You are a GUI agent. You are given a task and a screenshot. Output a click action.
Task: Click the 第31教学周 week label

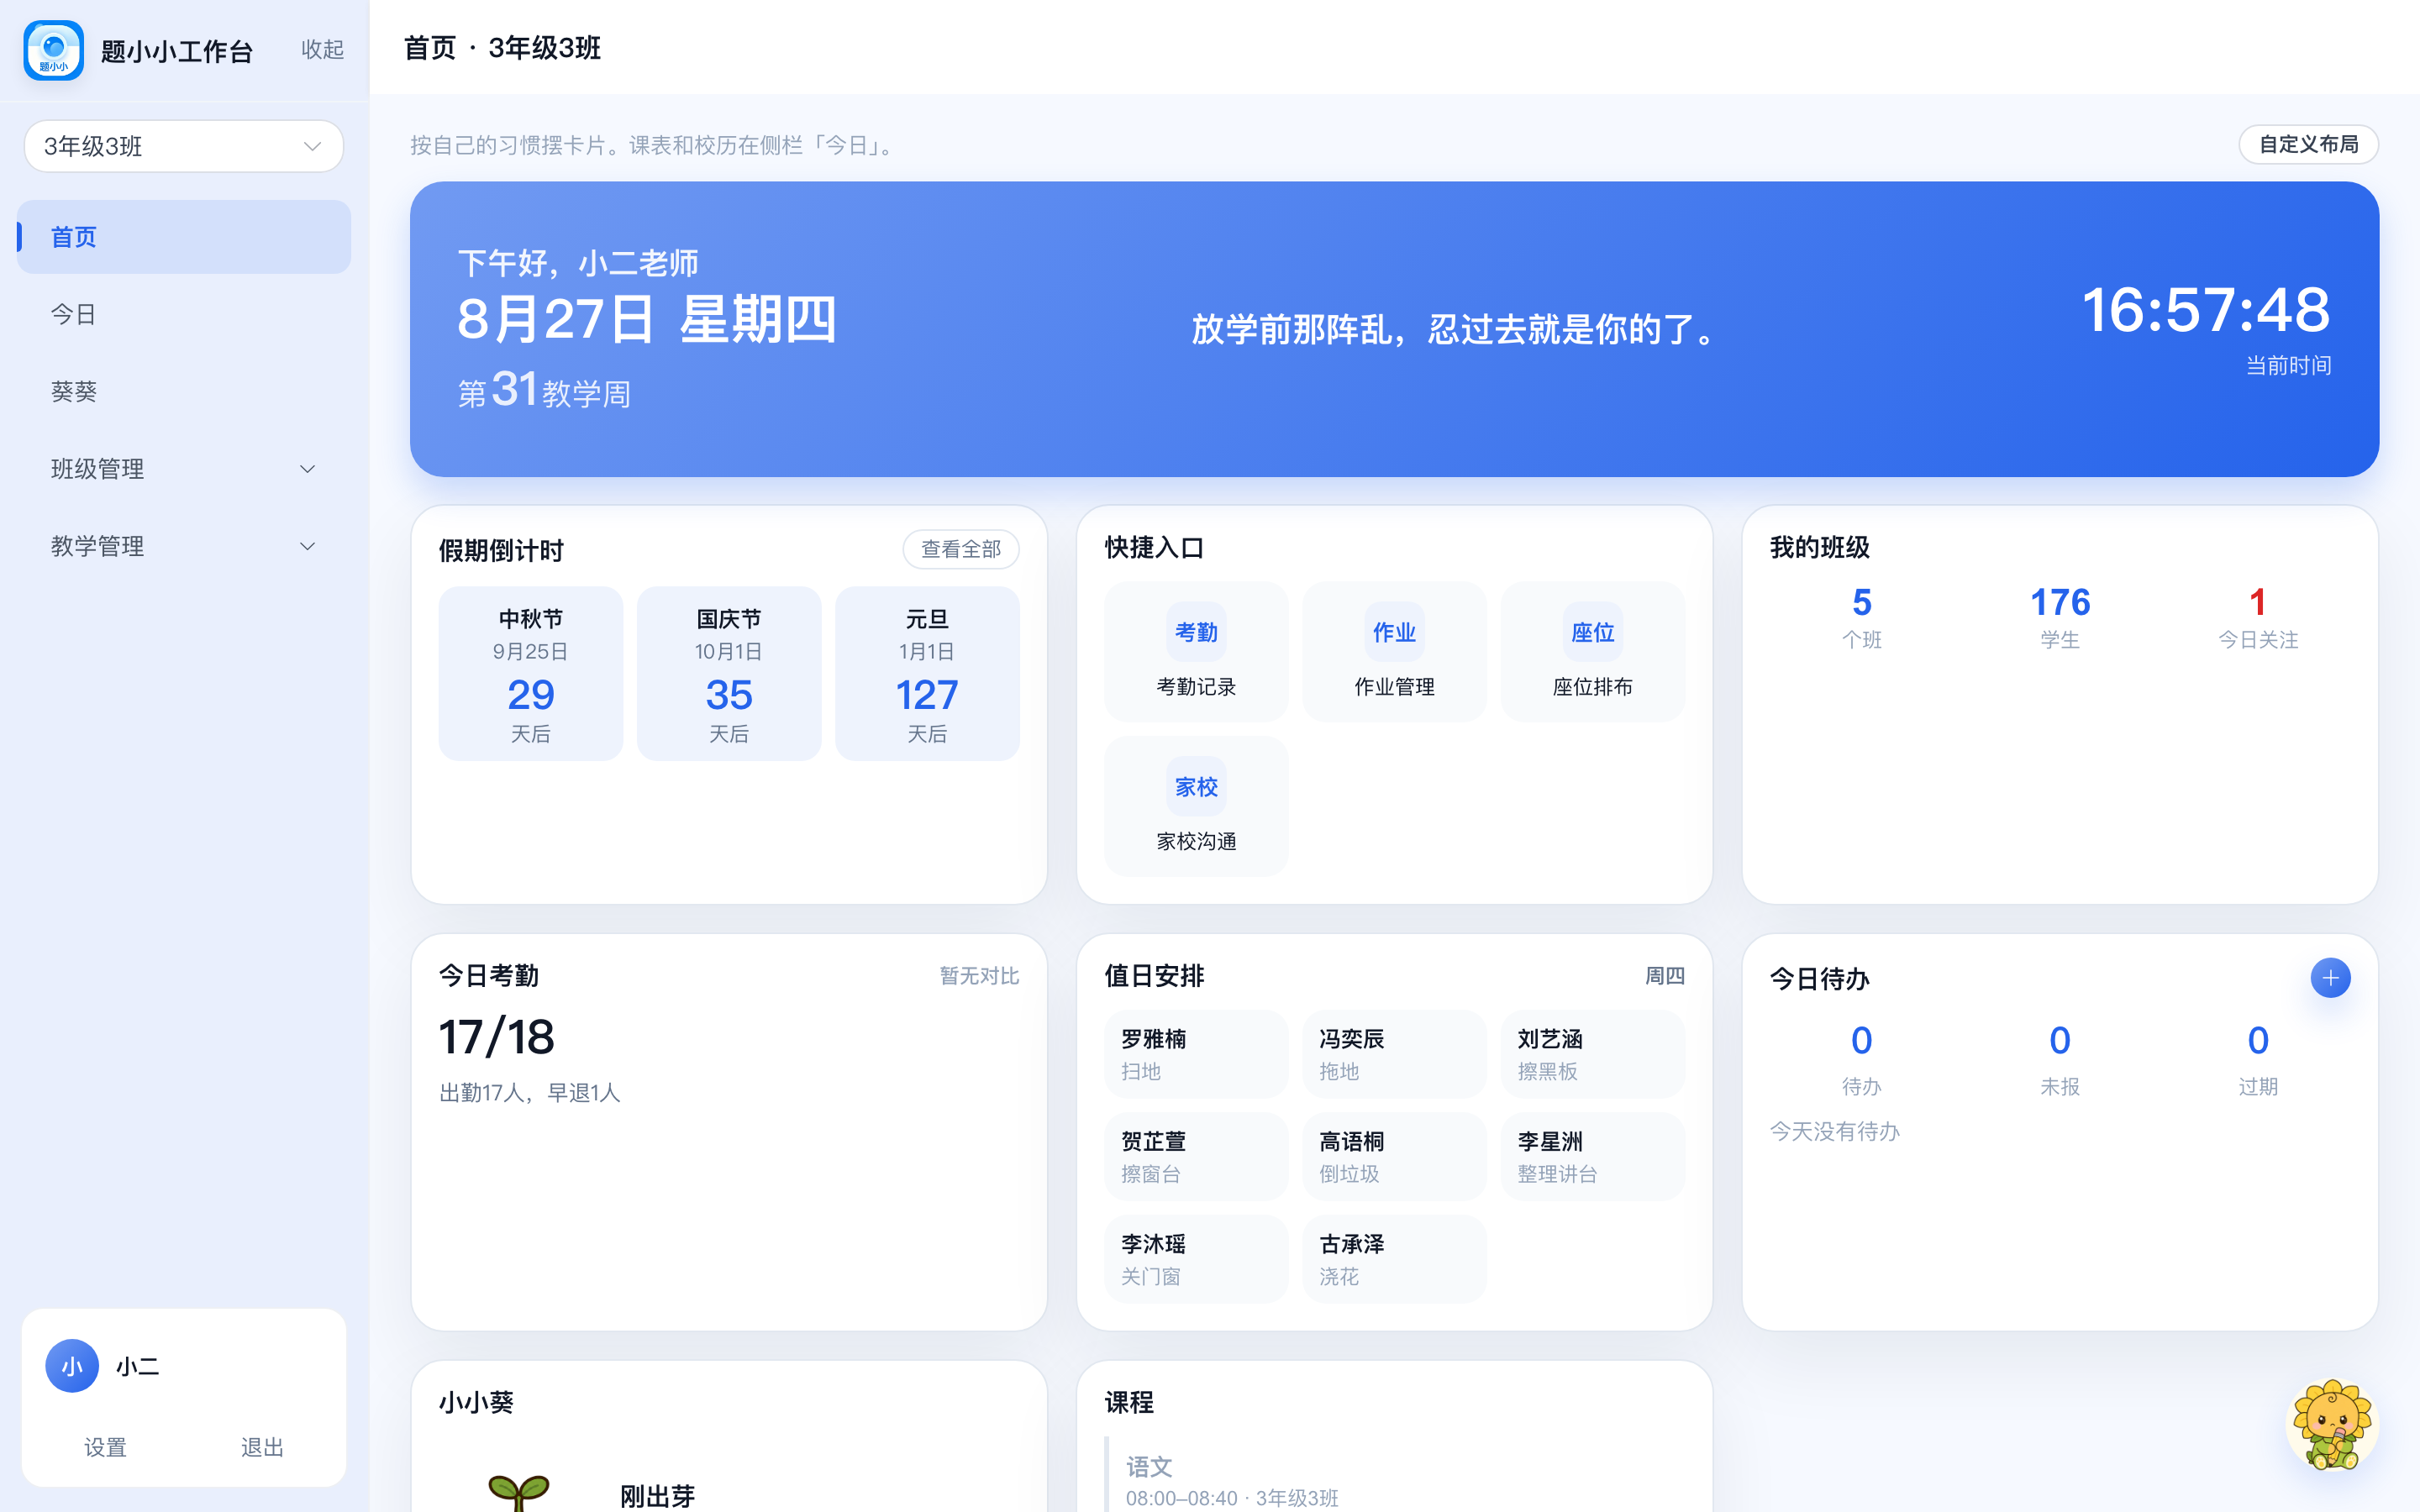pos(544,391)
